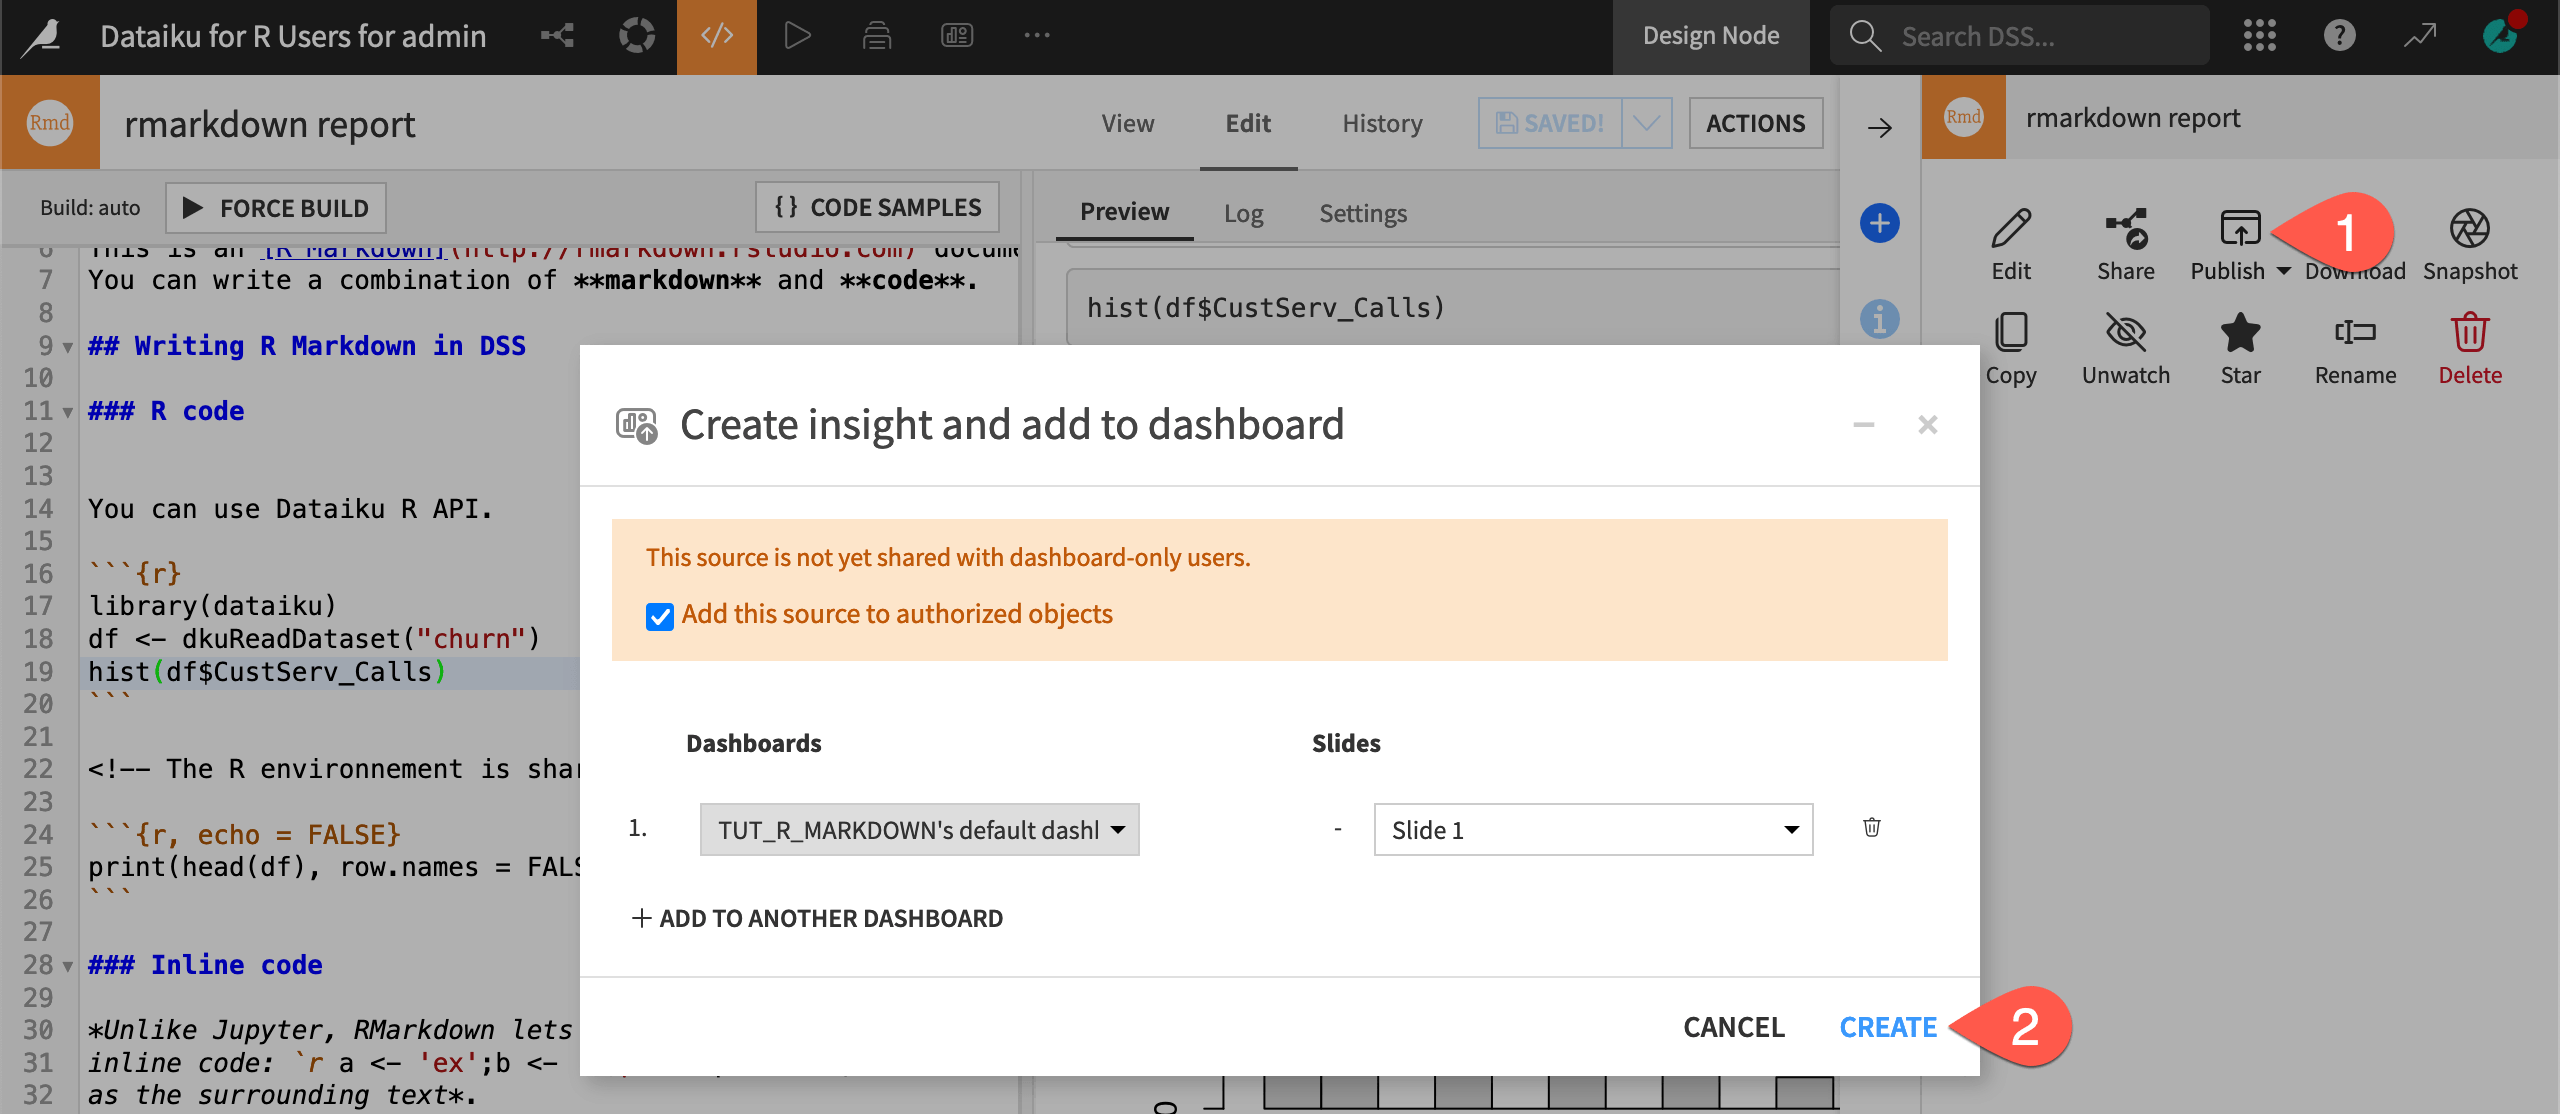The image size is (2560, 1114).
Task: Switch to the History tab
Action: pyautogui.click(x=1382, y=123)
